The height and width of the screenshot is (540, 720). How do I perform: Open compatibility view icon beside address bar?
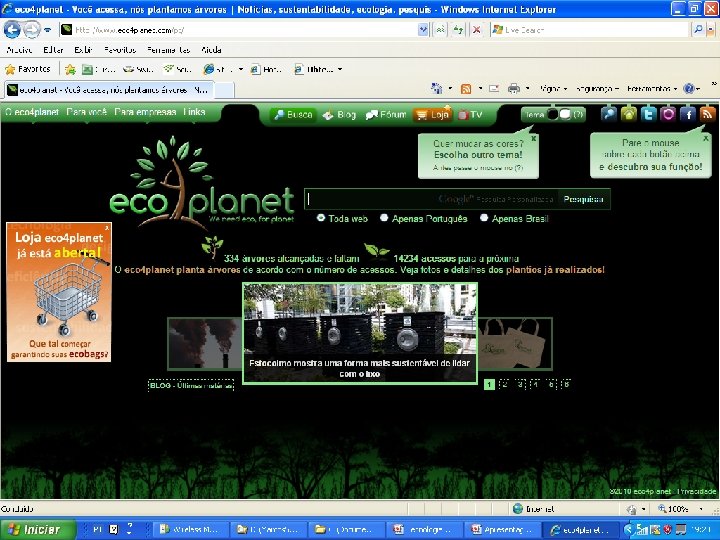coord(440,30)
